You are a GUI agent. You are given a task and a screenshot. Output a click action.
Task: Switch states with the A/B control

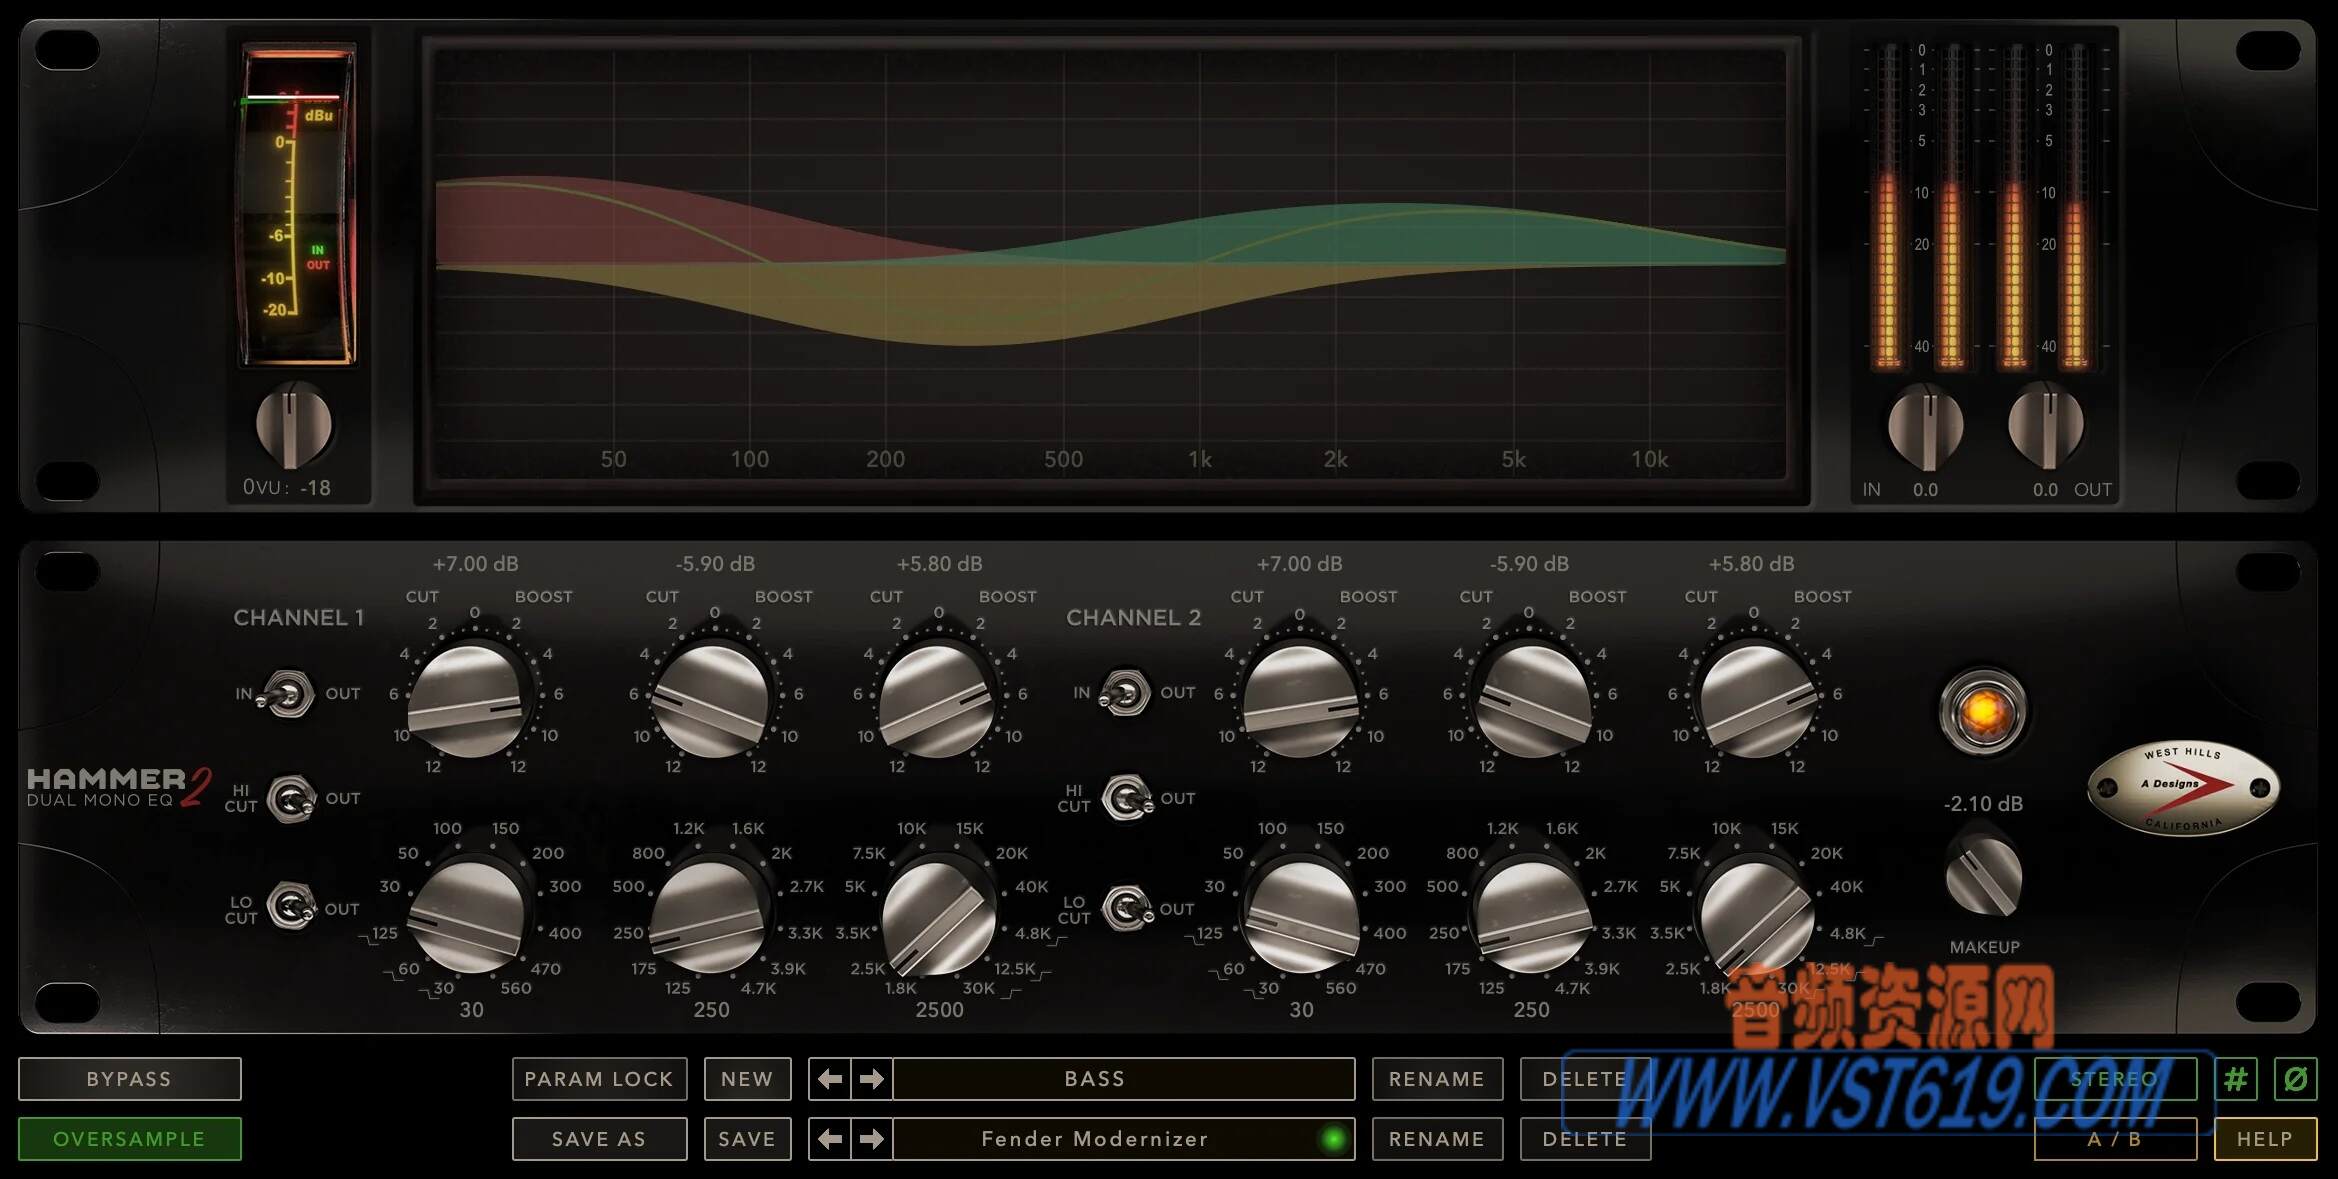(2113, 1139)
